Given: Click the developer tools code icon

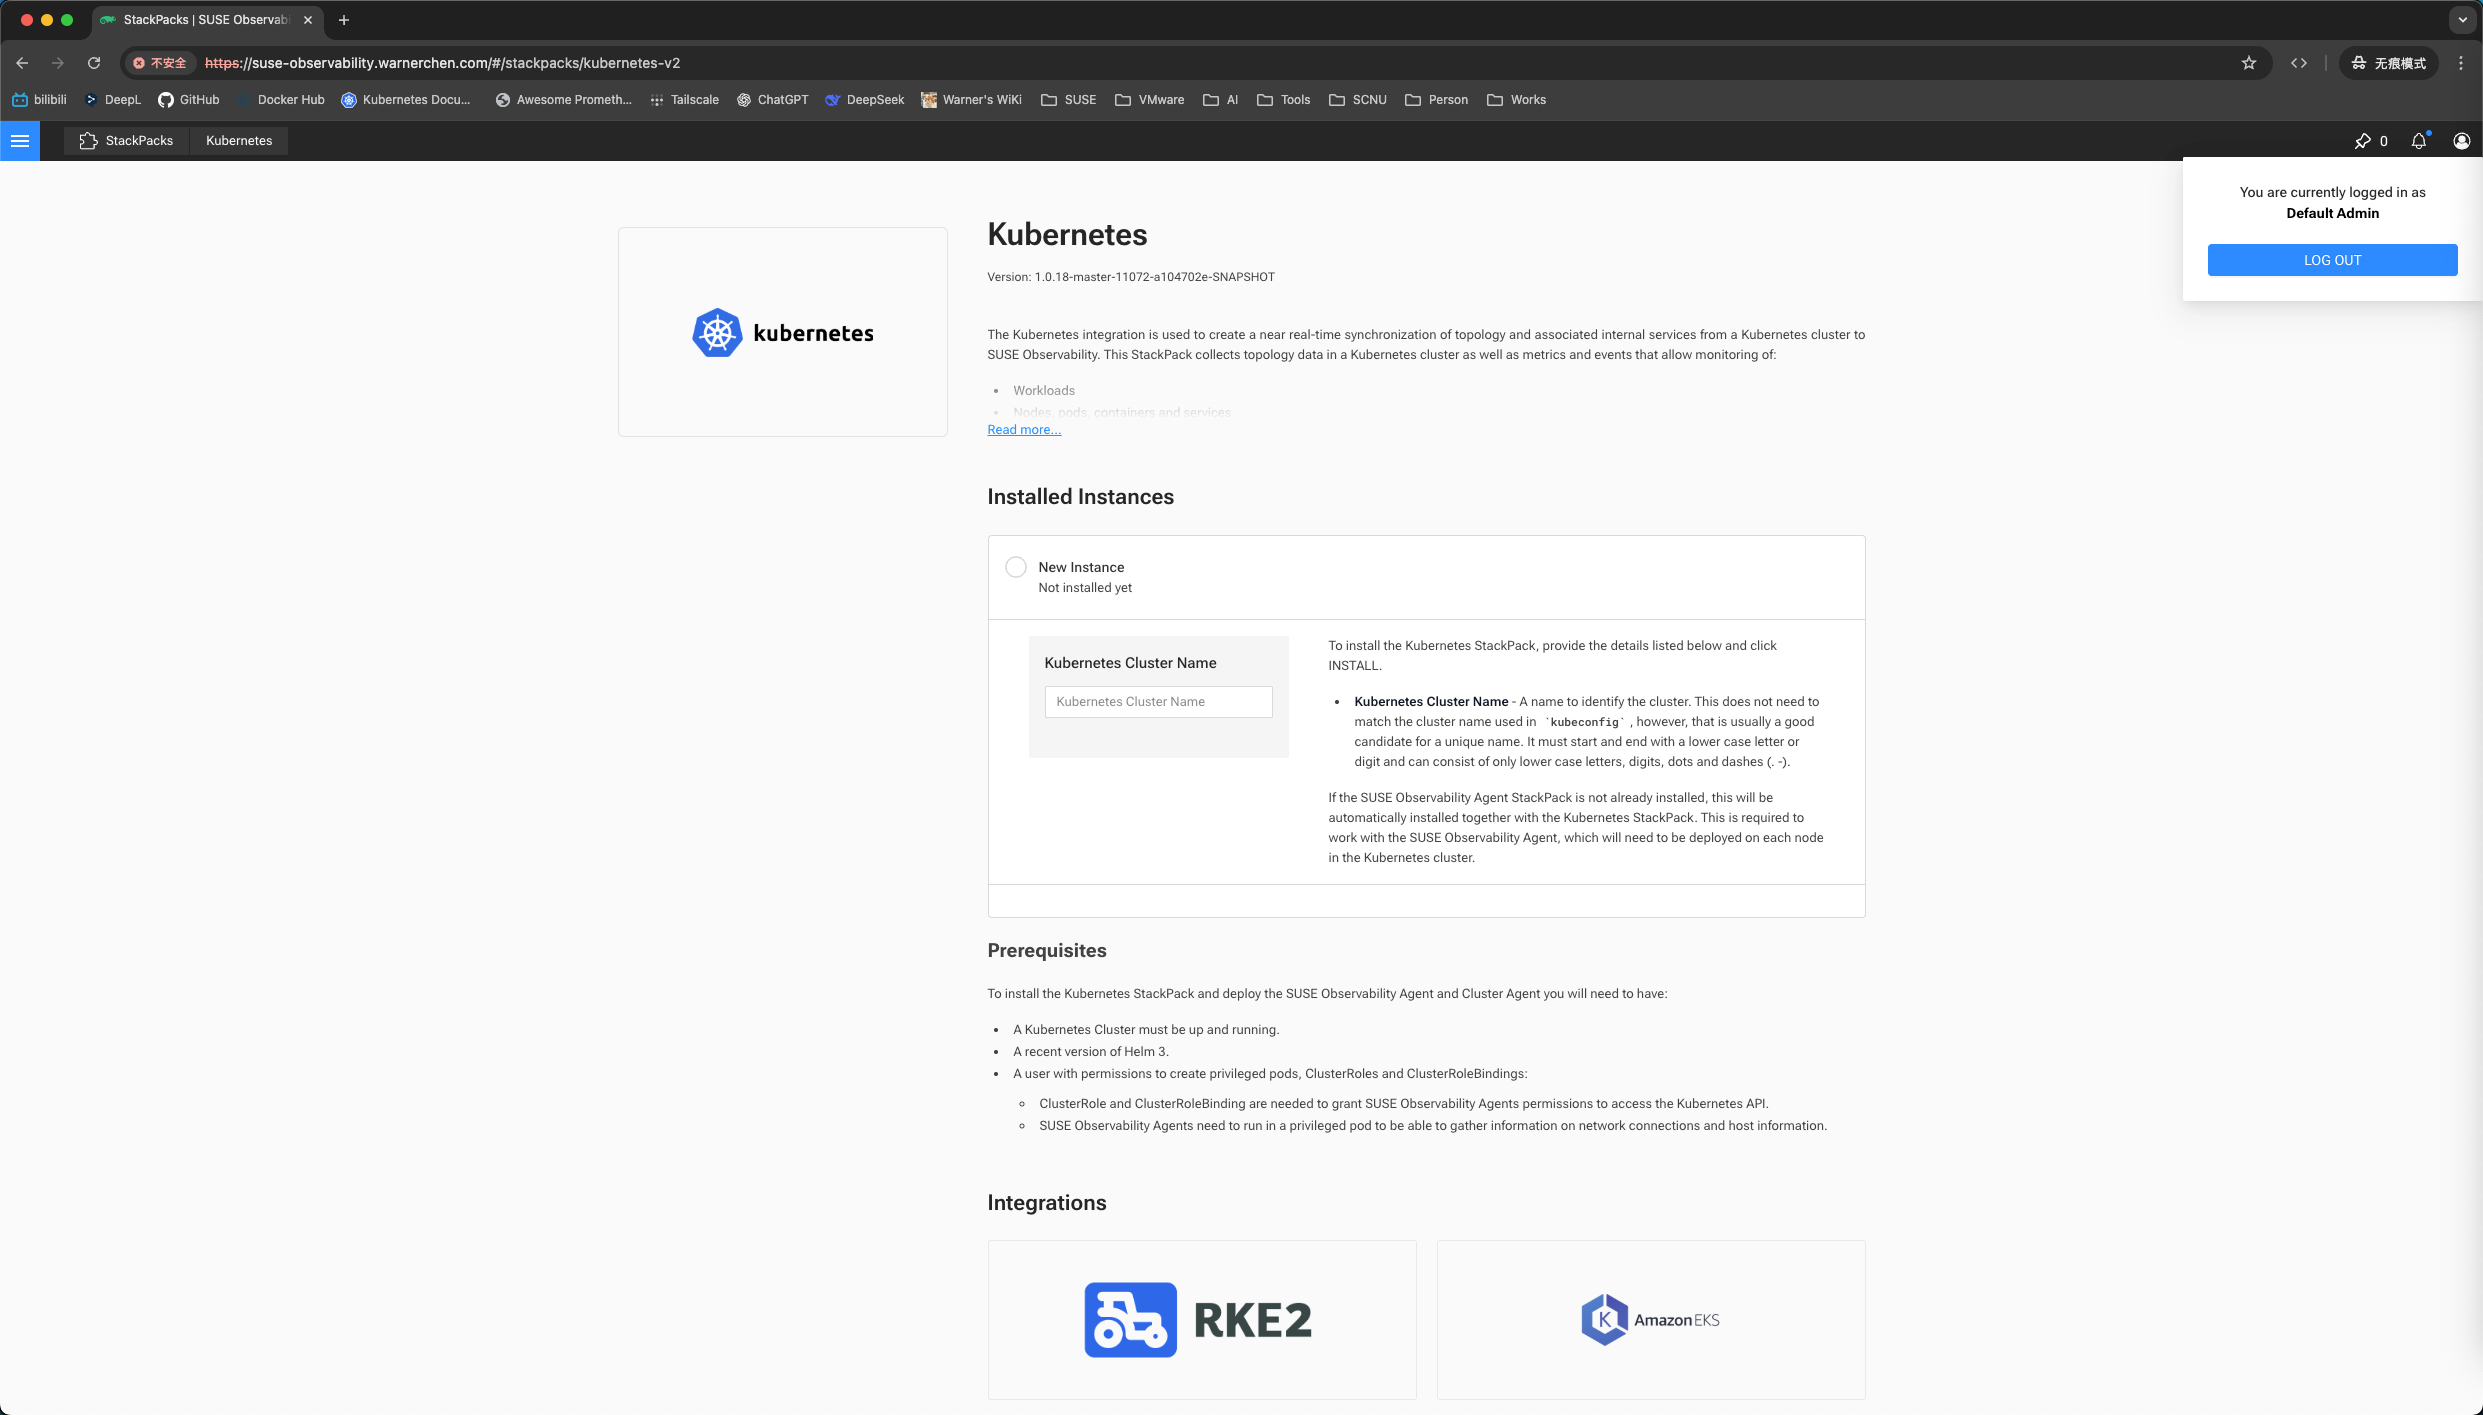Looking at the screenshot, I should click(2299, 63).
